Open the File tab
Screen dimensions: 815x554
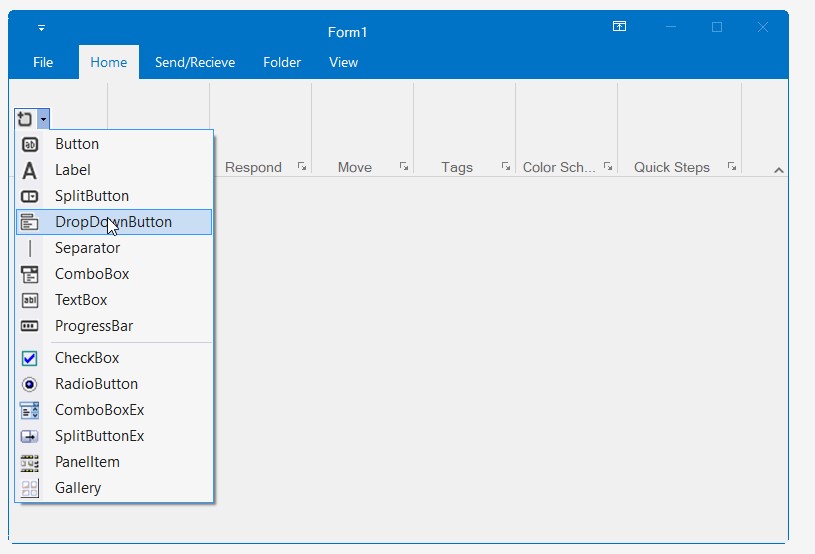tap(43, 62)
